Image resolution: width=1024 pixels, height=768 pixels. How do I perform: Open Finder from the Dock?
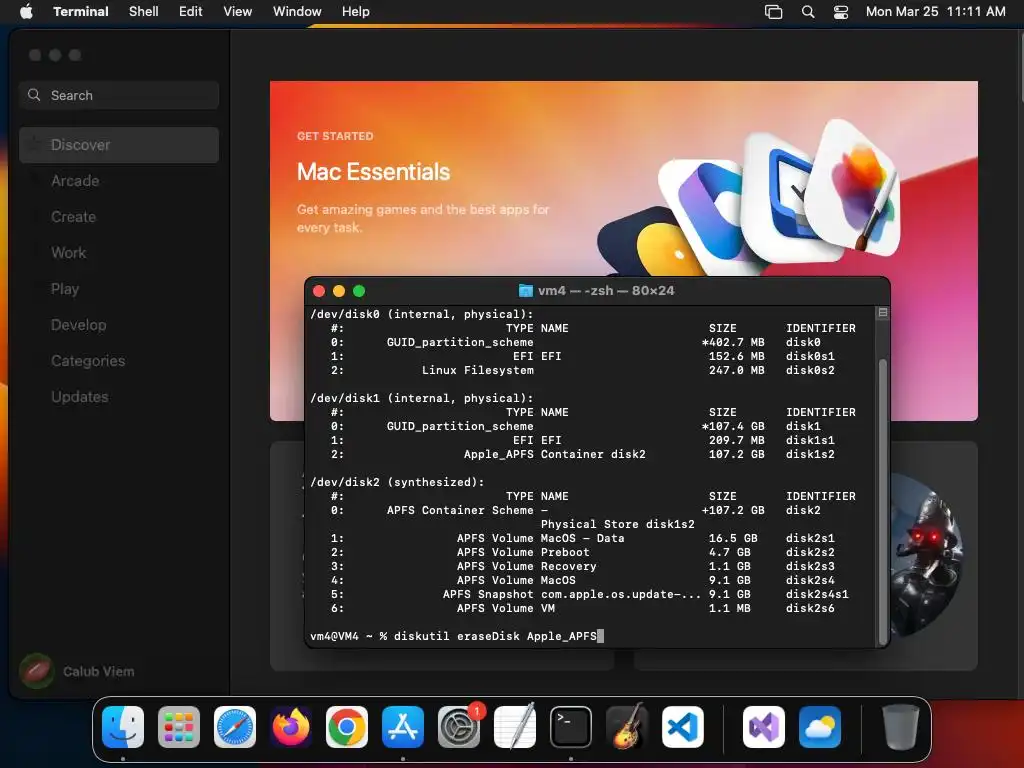pyautogui.click(x=123, y=726)
